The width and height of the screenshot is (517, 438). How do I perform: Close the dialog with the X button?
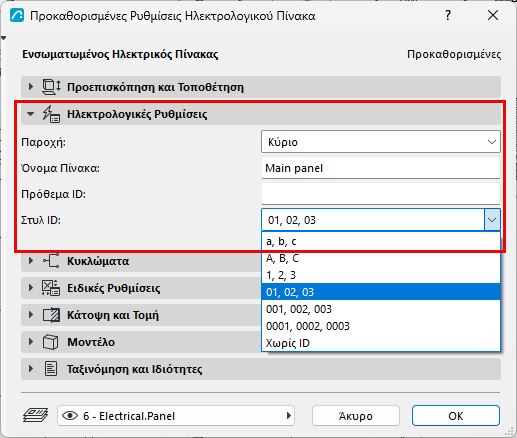(493, 15)
